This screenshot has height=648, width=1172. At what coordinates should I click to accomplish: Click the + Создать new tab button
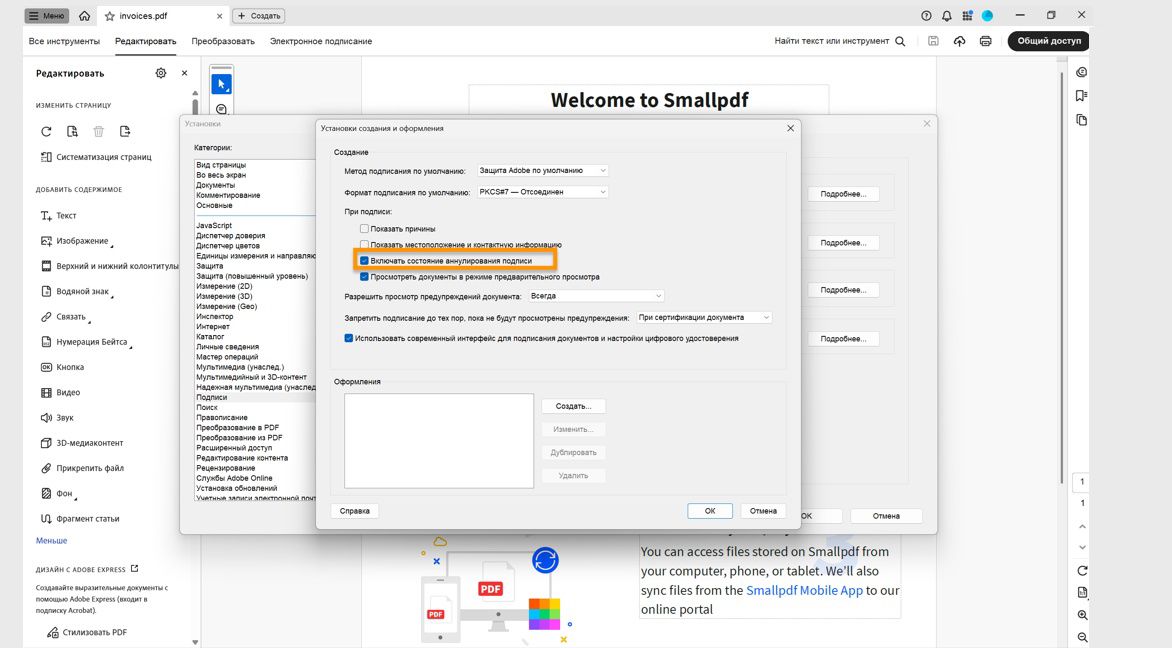pos(259,16)
